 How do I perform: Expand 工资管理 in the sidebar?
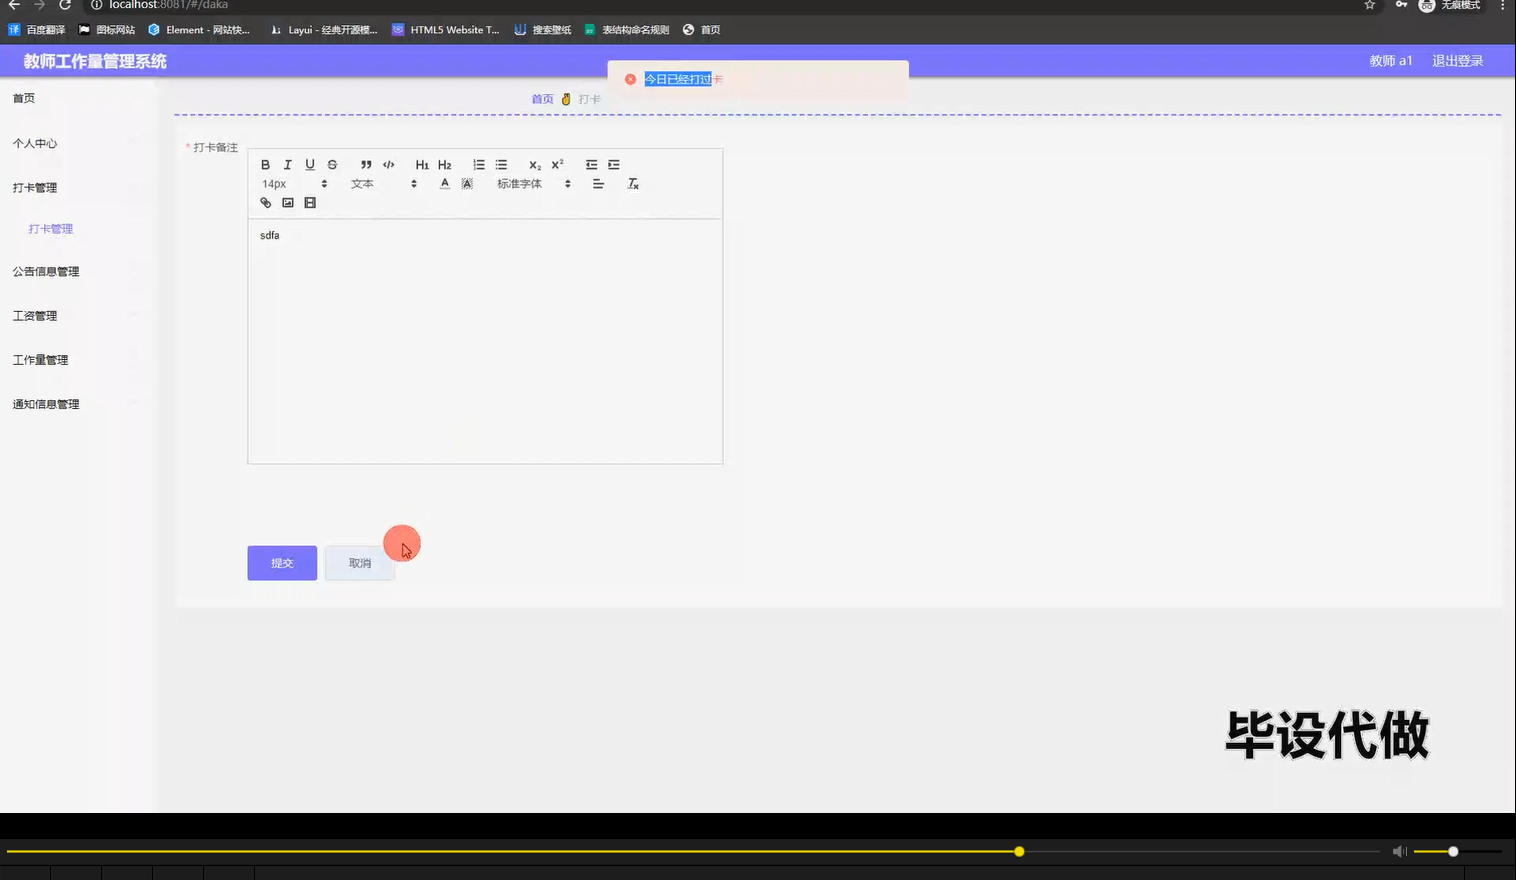(35, 316)
